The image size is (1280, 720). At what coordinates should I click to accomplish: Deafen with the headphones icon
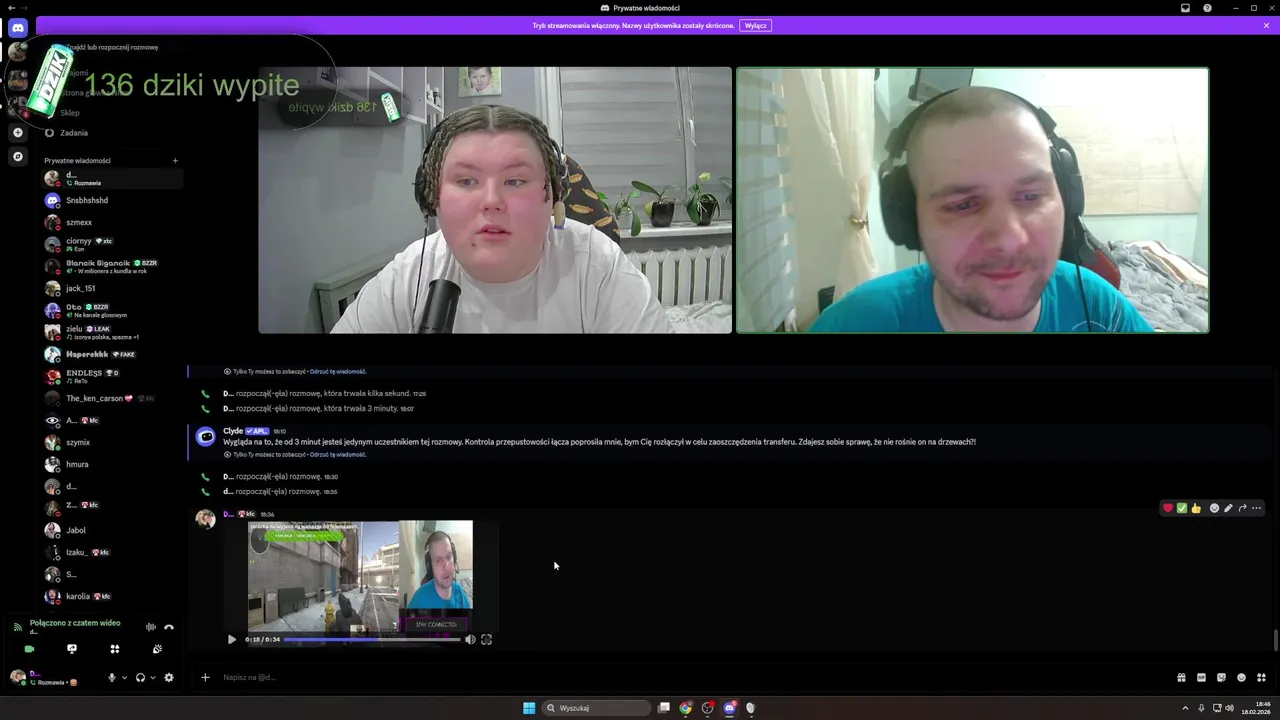[x=140, y=677]
